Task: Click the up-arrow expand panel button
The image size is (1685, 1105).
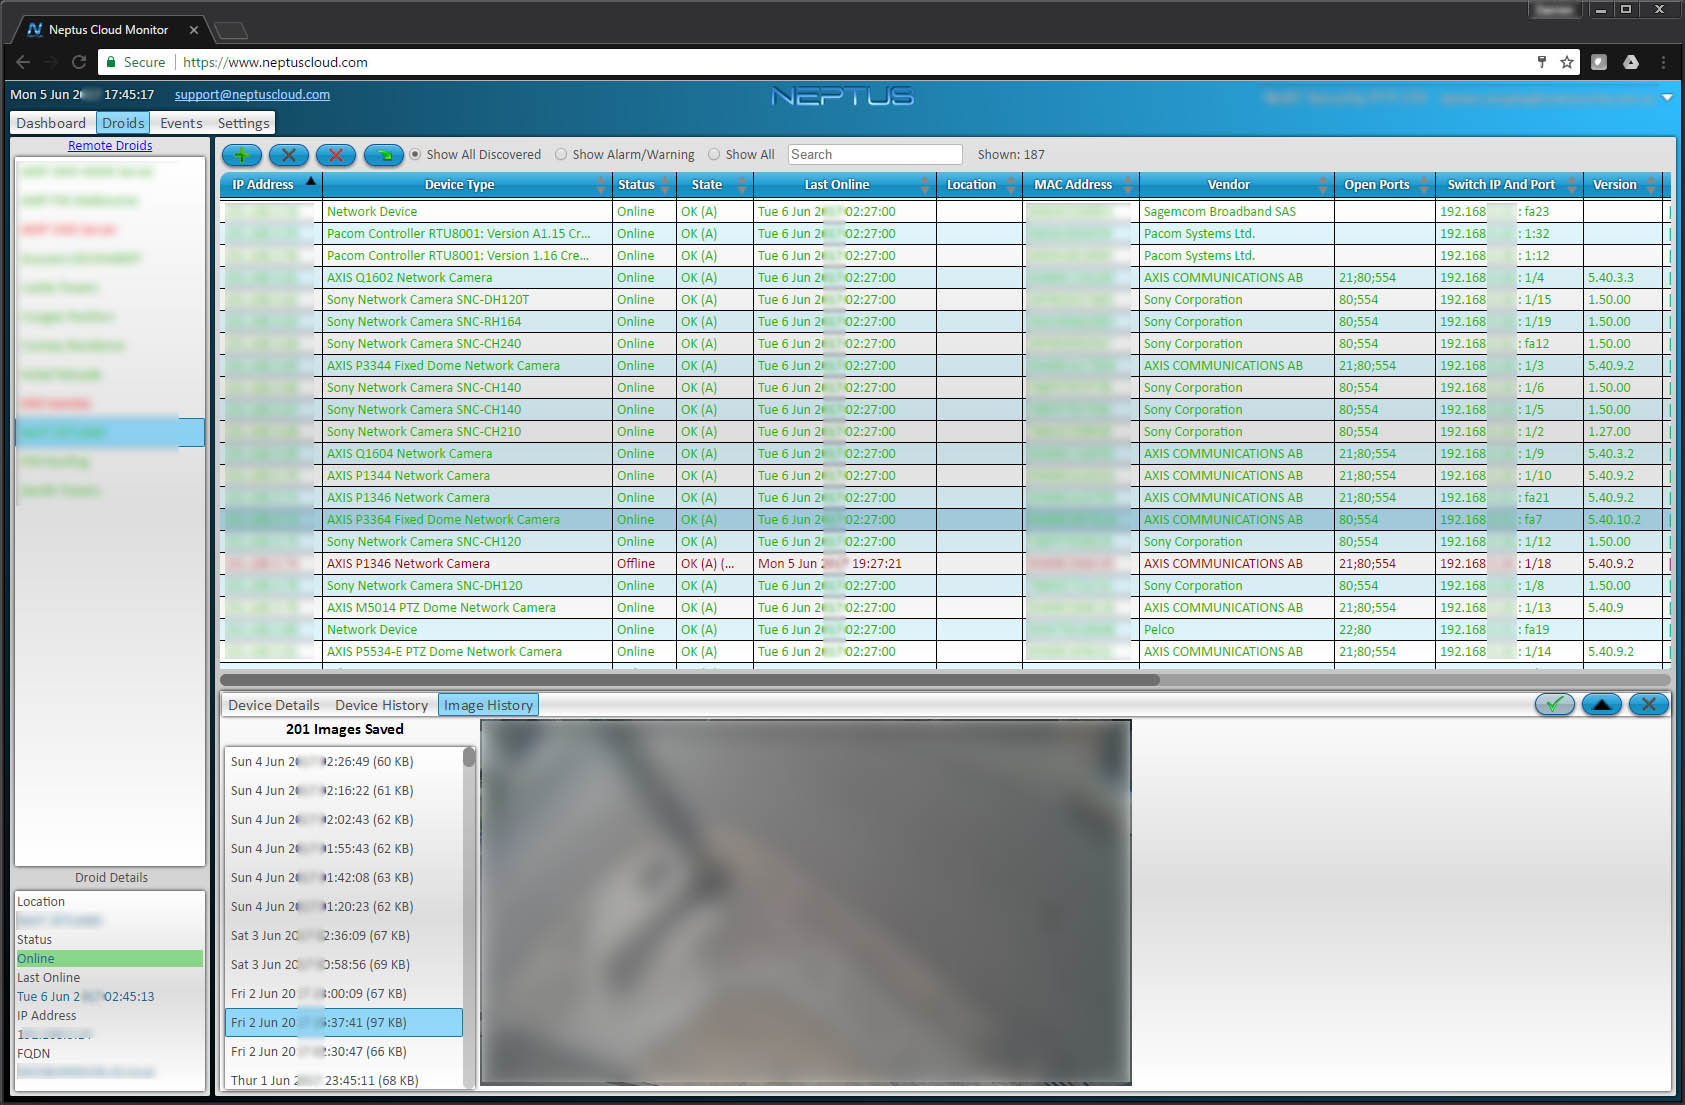Action: click(x=1602, y=704)
